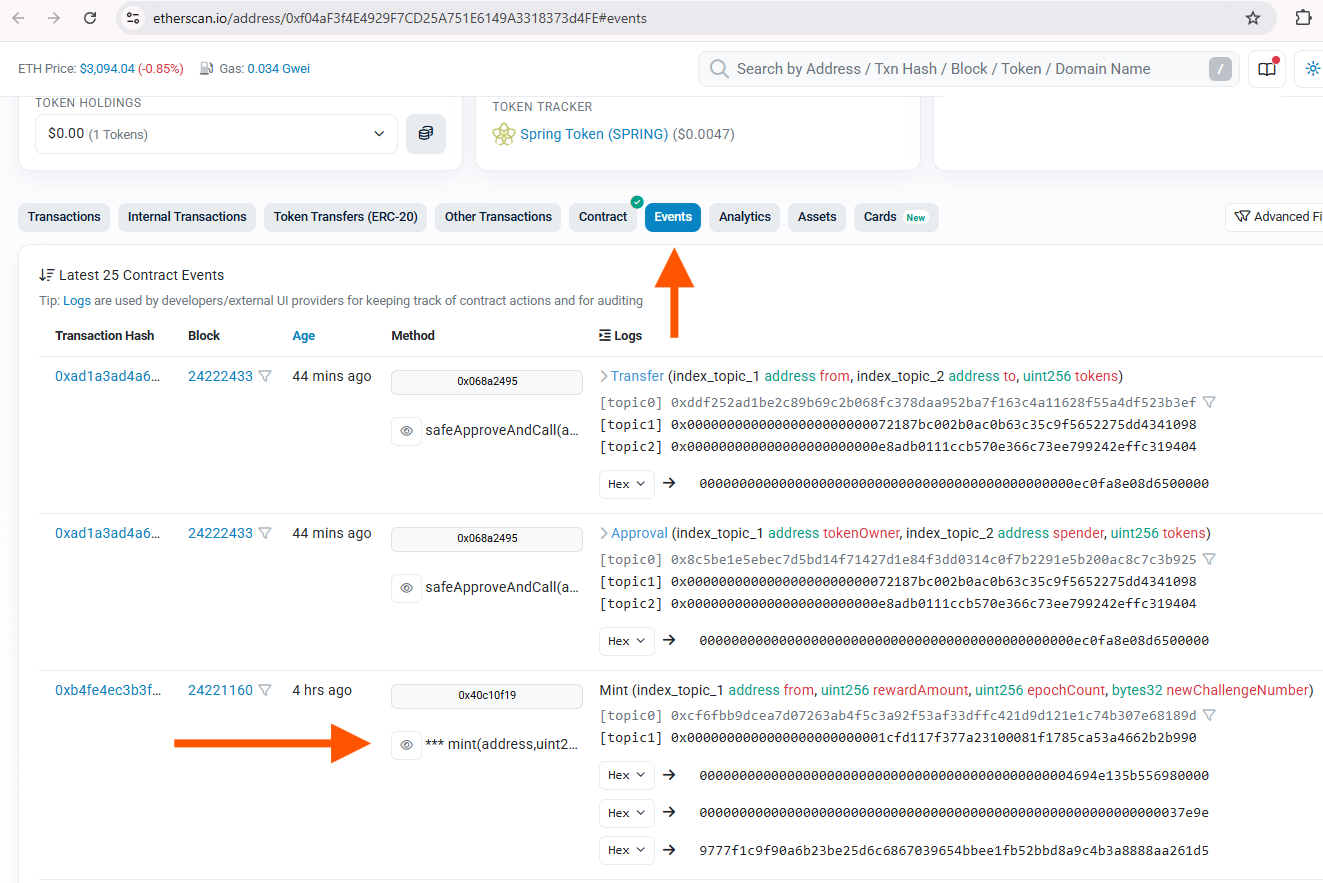Toggle eye icon in the Approval event row

(406, 588)
